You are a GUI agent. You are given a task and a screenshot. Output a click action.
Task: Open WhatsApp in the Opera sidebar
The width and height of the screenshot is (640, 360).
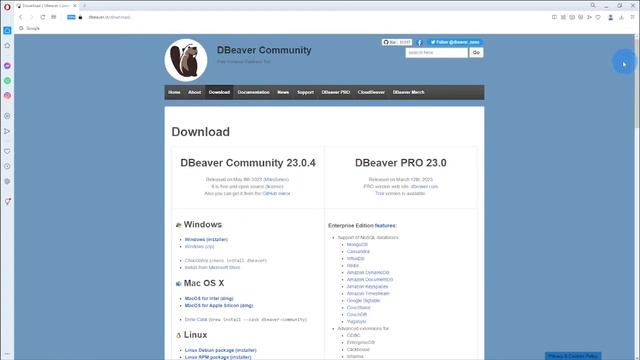7,81
